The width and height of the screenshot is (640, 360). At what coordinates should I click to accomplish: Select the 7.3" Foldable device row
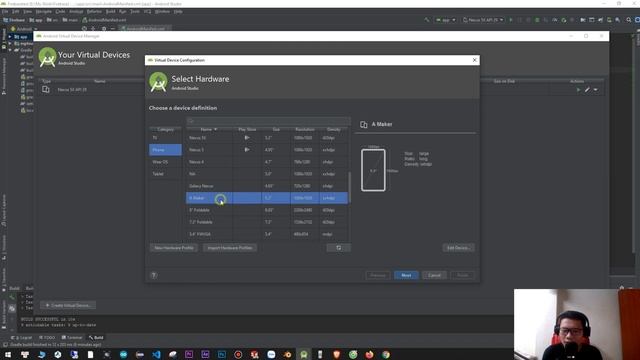point(267,222)
